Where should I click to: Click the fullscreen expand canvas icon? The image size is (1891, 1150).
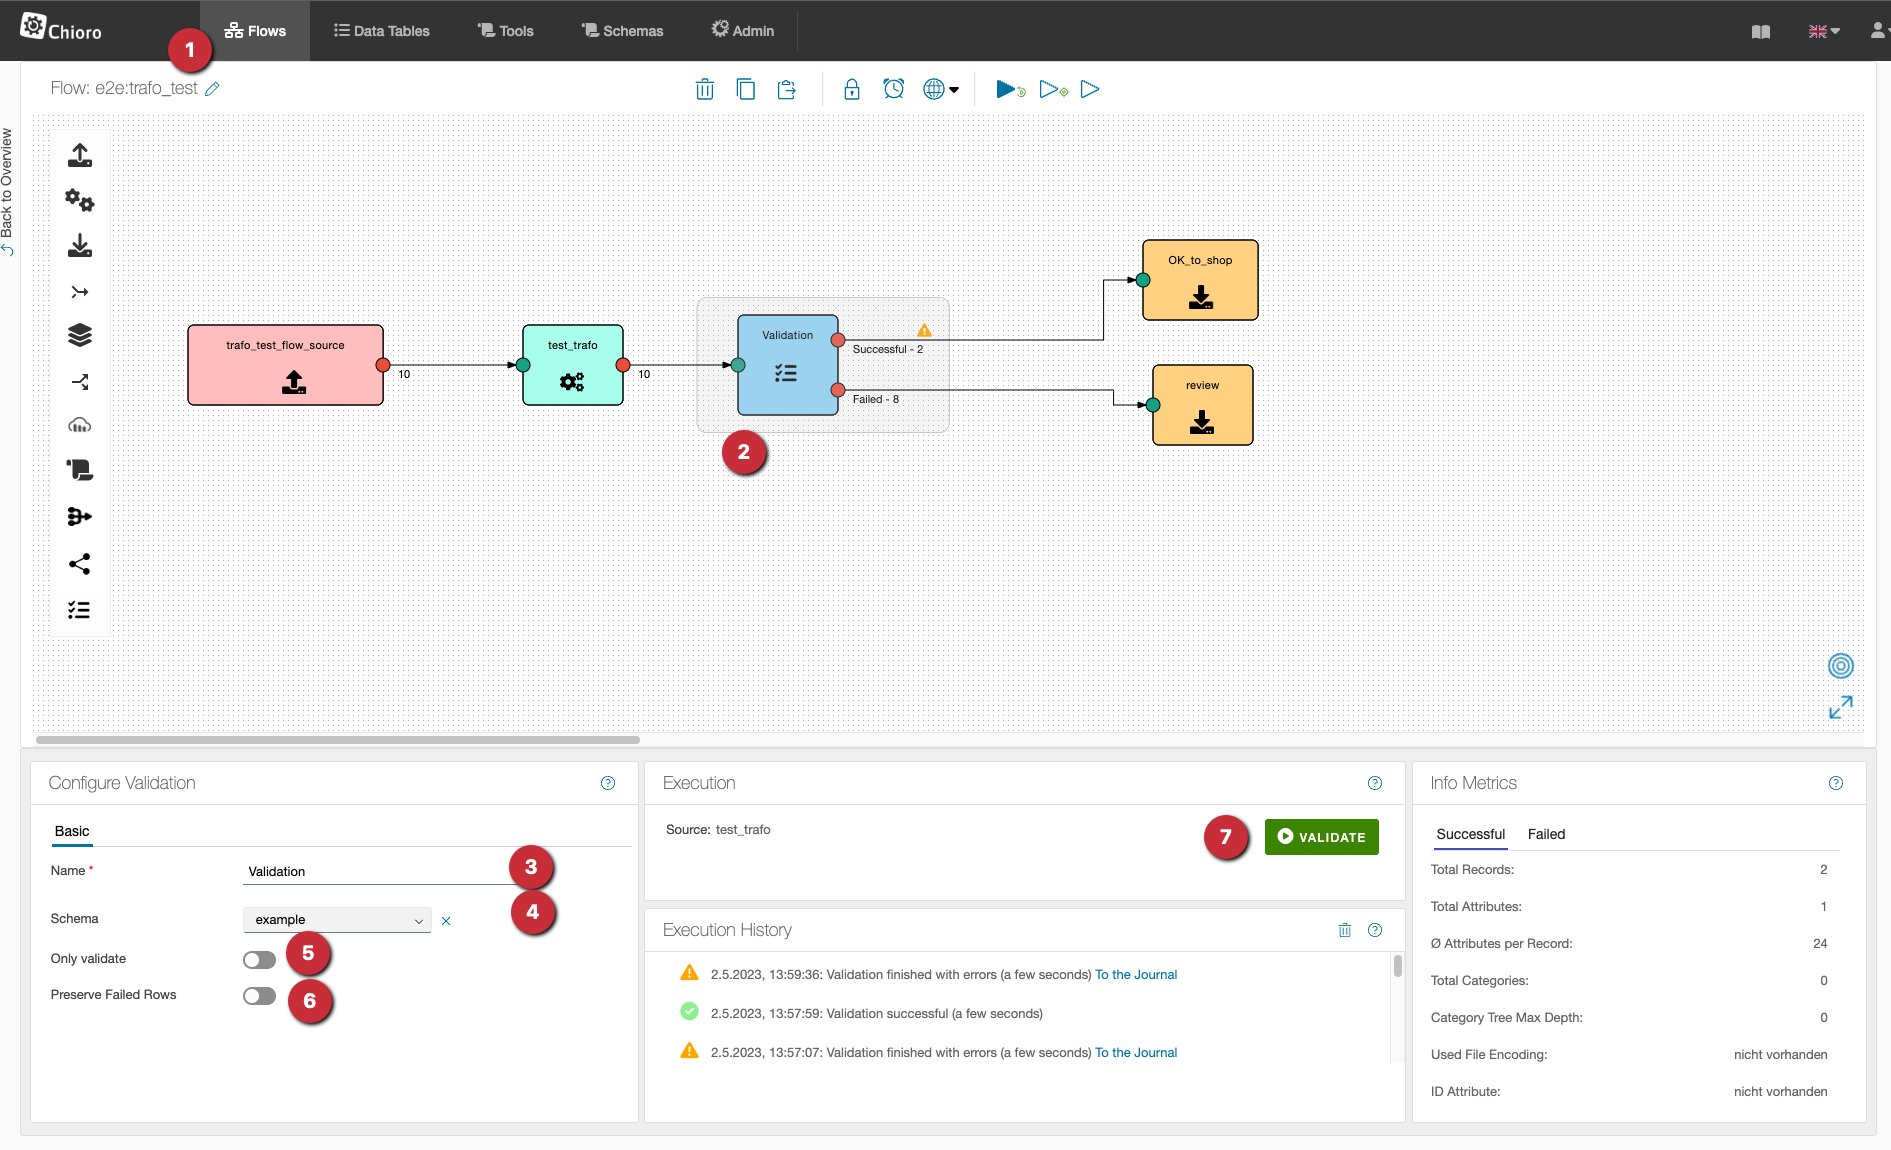click(1840, 708)
